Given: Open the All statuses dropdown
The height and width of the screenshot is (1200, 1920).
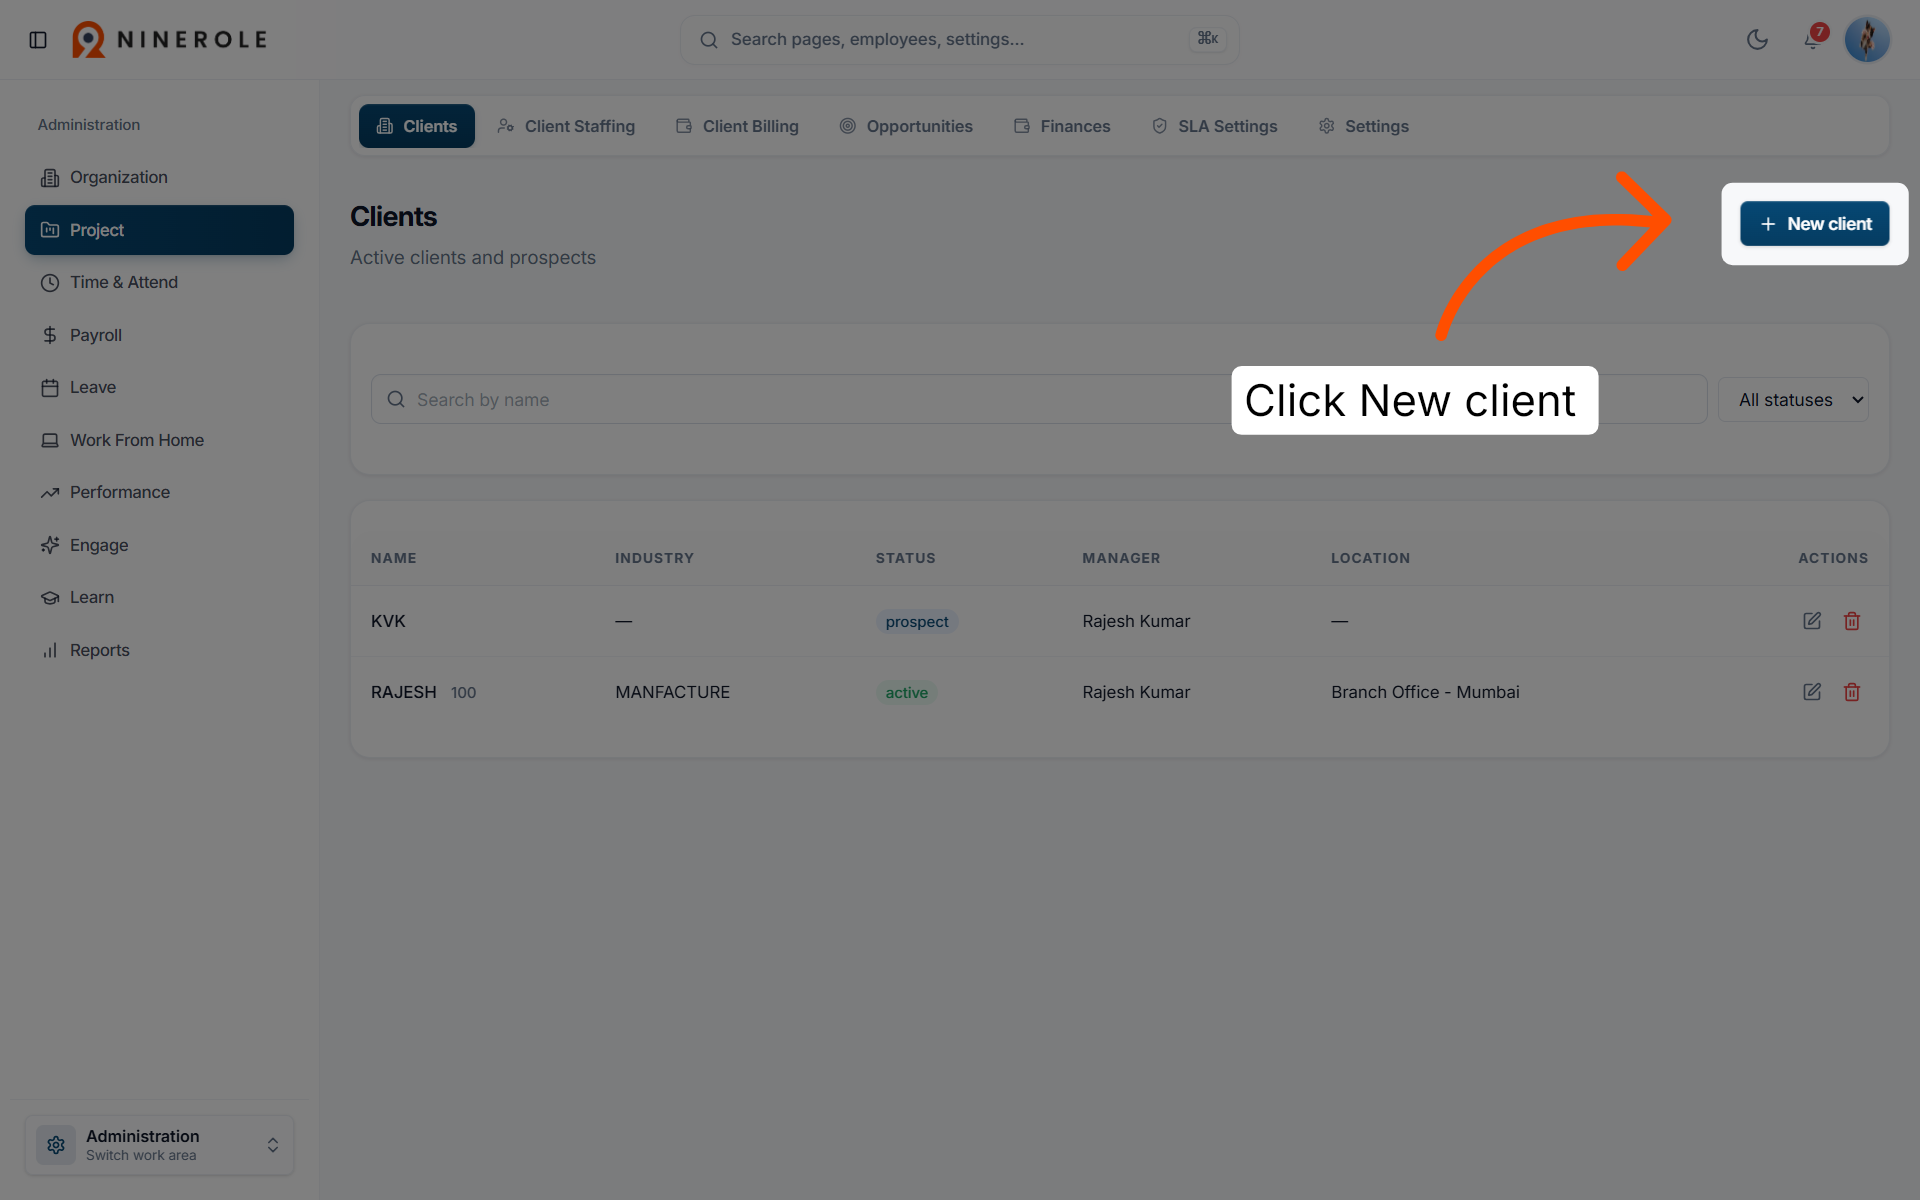Looking at the screenshot, I should point(1793,399).
